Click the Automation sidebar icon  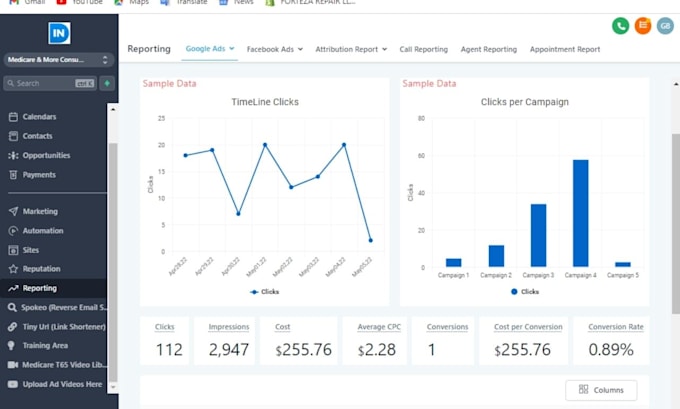[x=13, y=231]
